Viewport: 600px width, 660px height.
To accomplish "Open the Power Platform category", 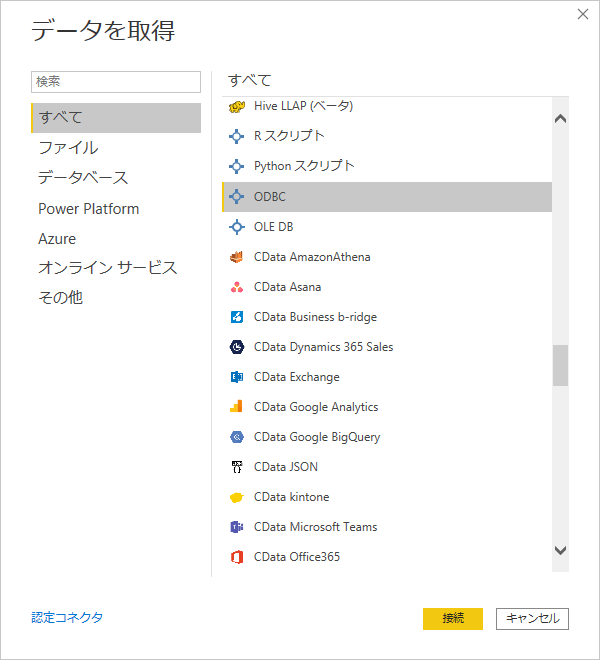I will (88, 209).
